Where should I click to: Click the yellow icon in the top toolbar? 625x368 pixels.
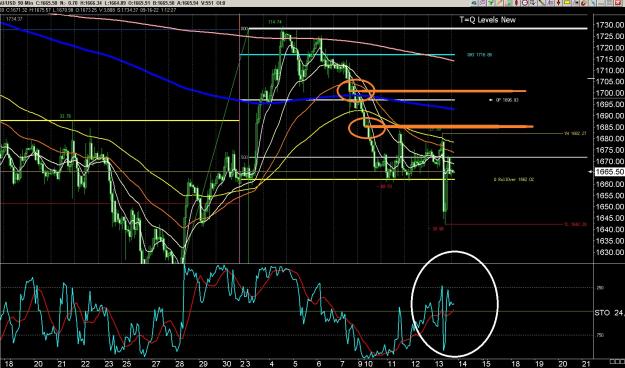click(x=567, y=3)
